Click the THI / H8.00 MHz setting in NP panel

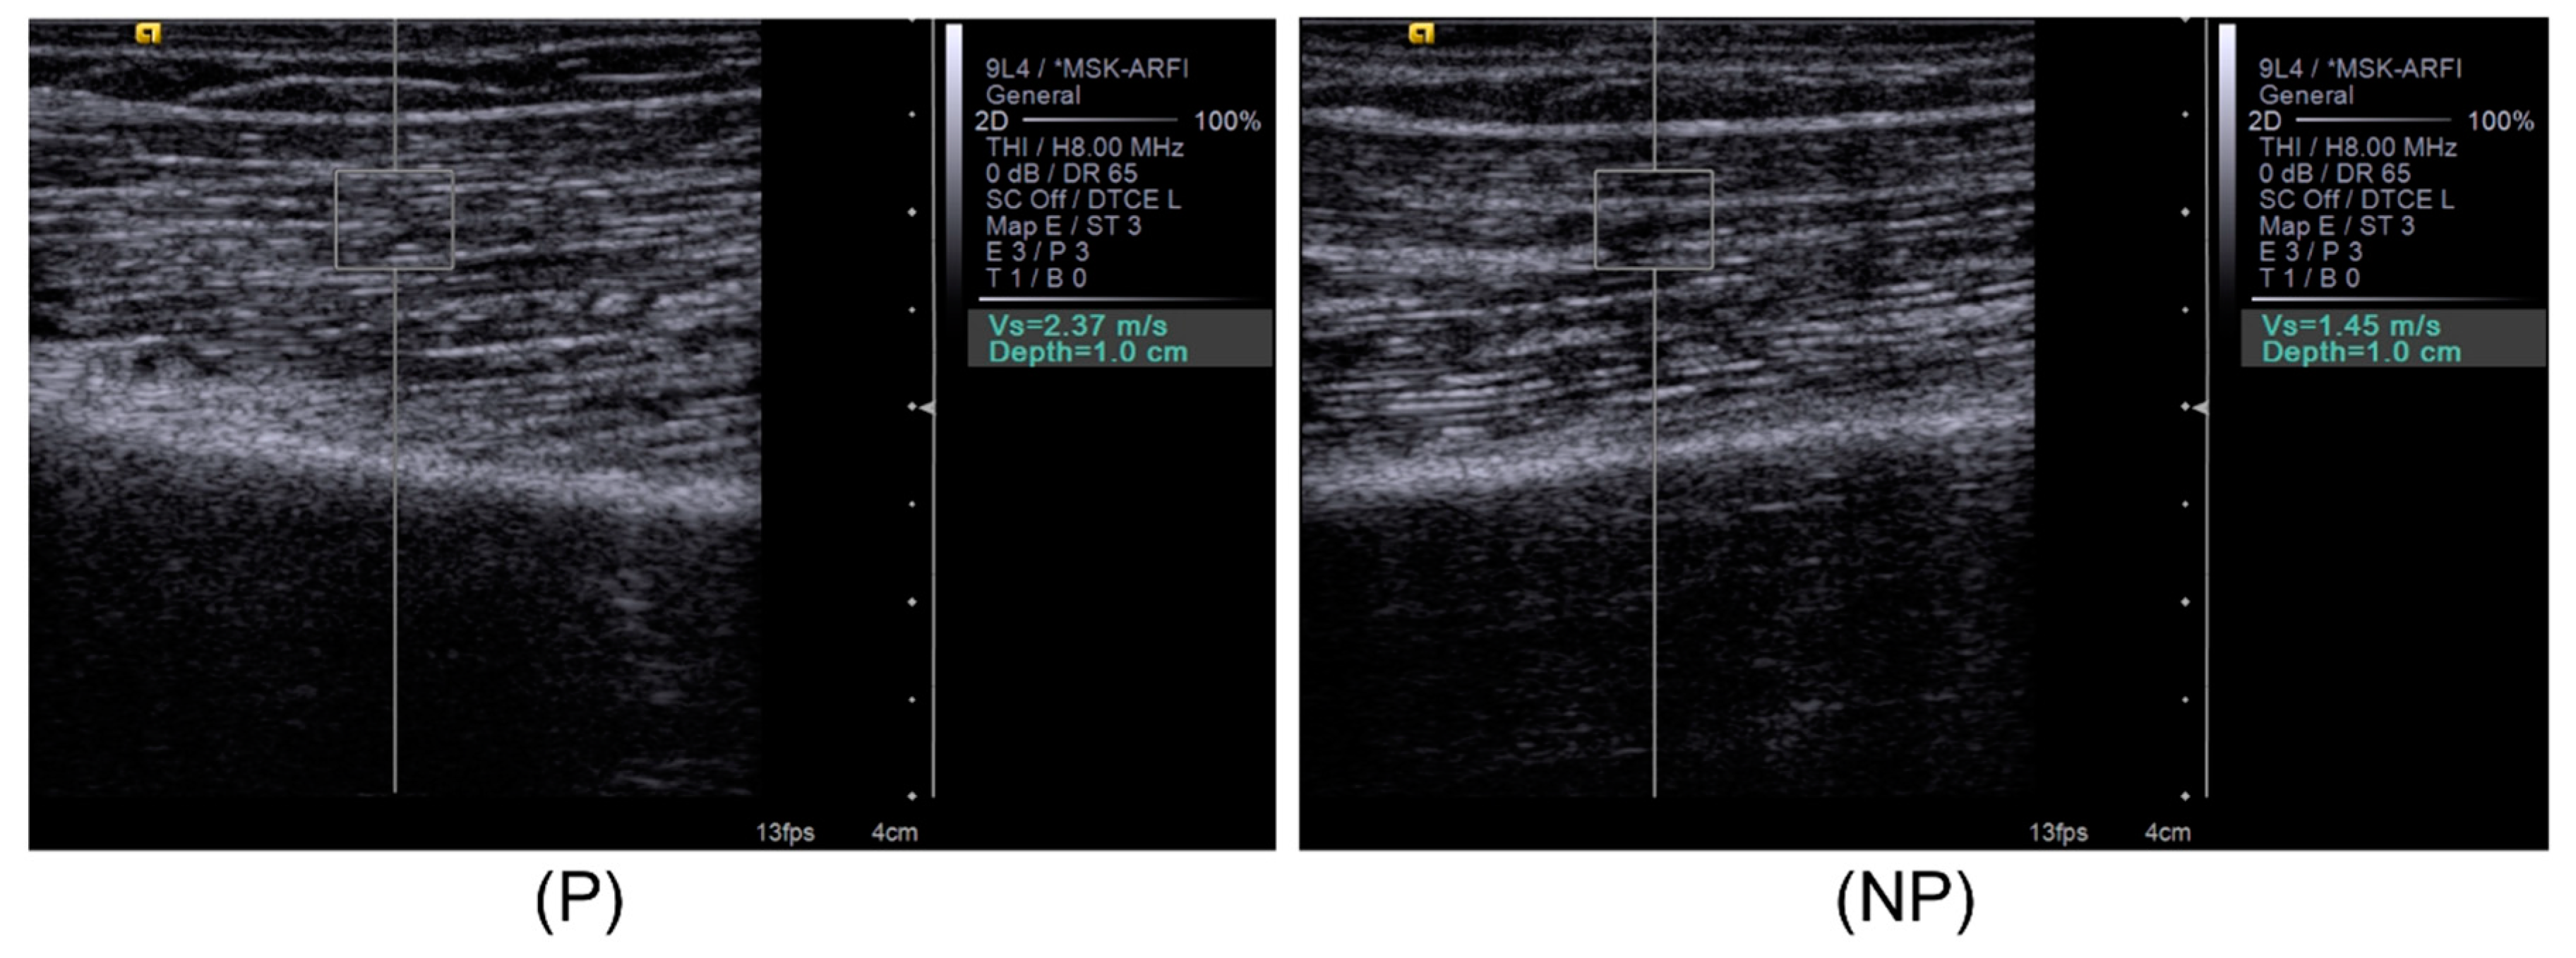2357,148
